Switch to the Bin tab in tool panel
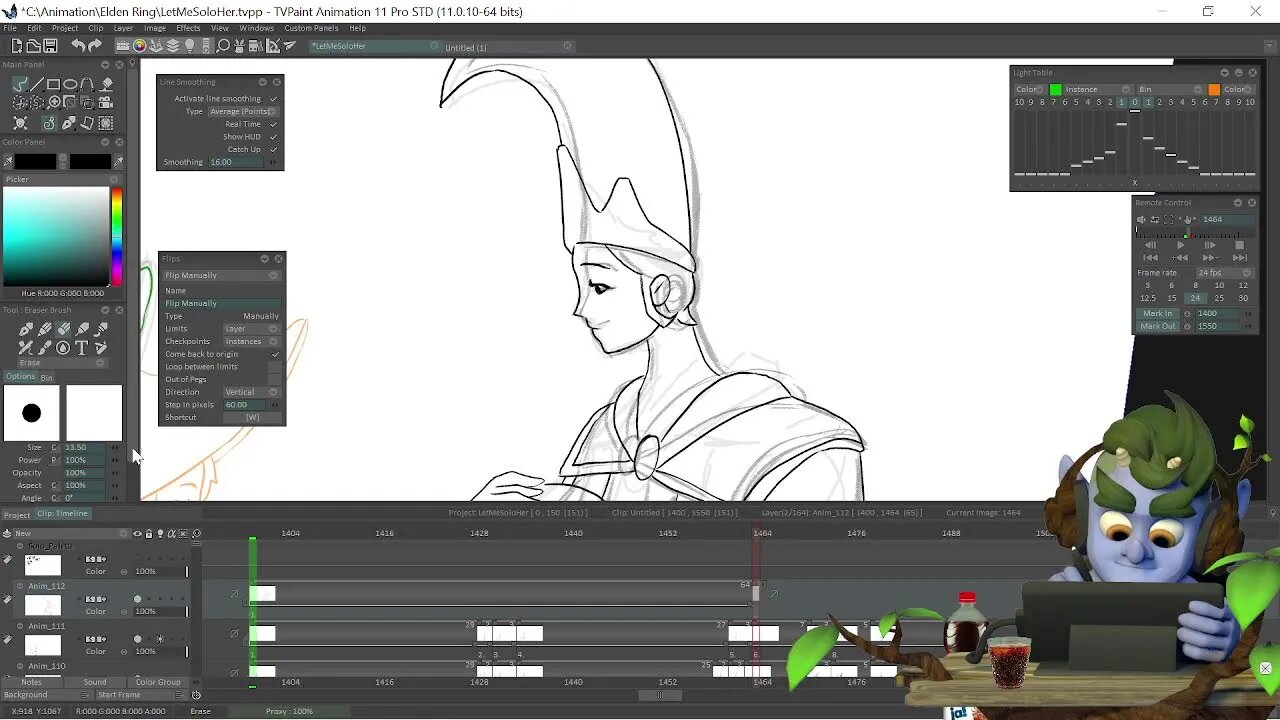The height and width of the screenshot is (720, 1280). coord(46,378)
